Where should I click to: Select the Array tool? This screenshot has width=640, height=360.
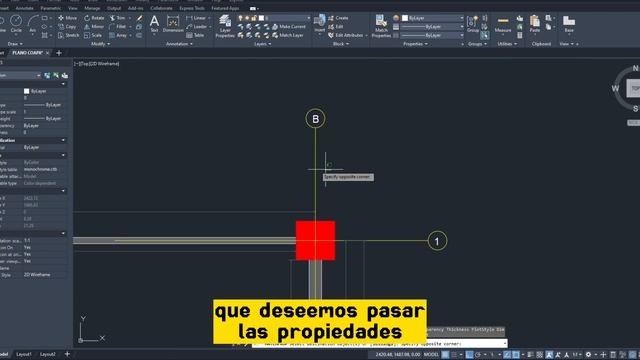[118, 36]
